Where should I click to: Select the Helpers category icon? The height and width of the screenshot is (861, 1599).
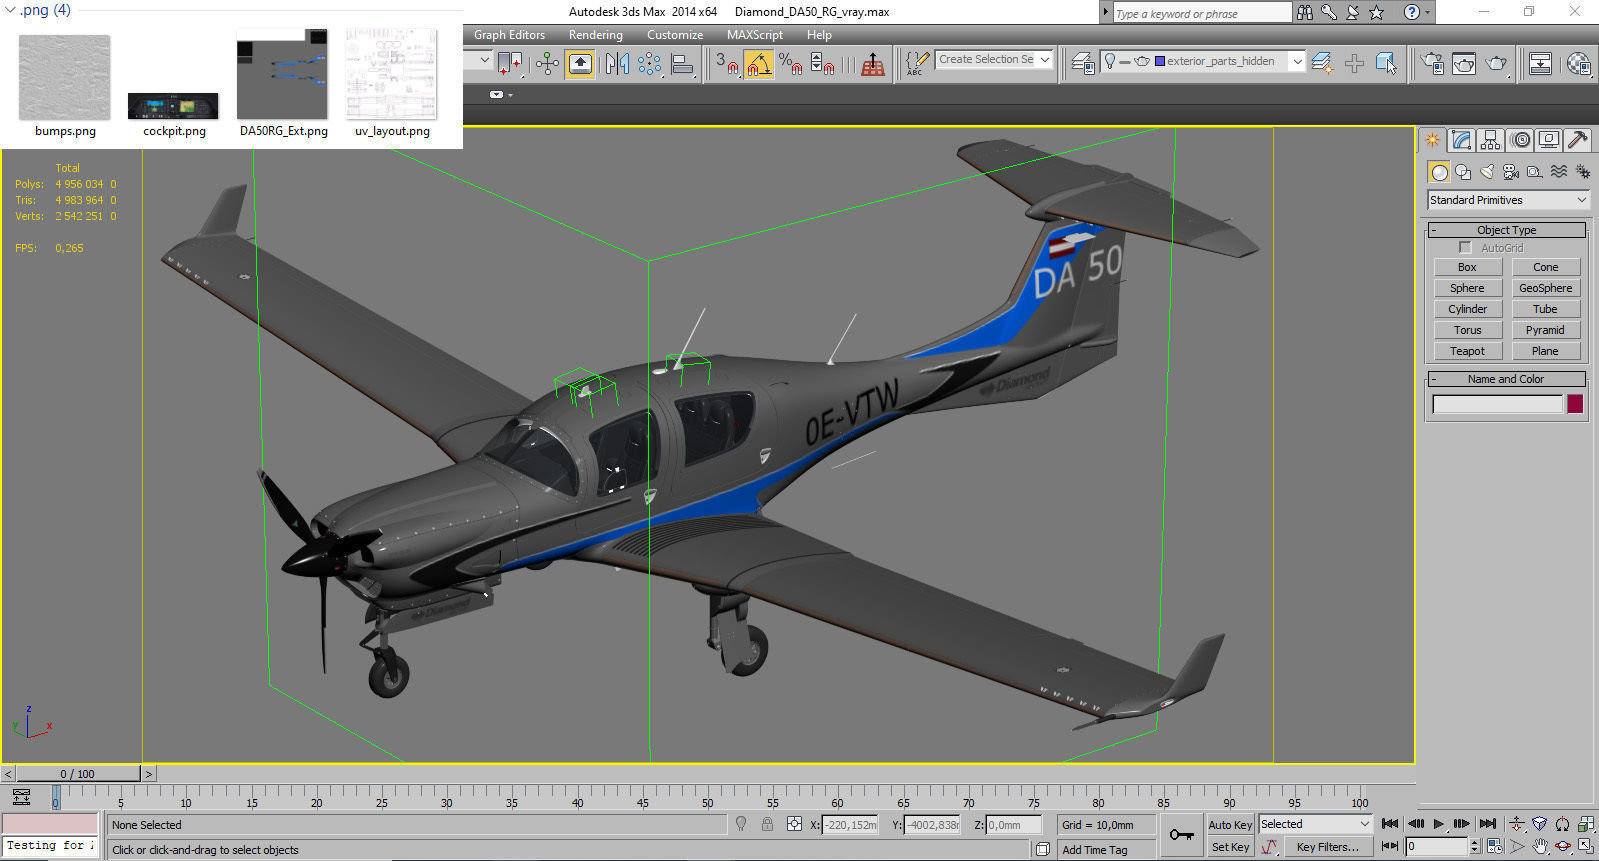[x=1535, y=172]
